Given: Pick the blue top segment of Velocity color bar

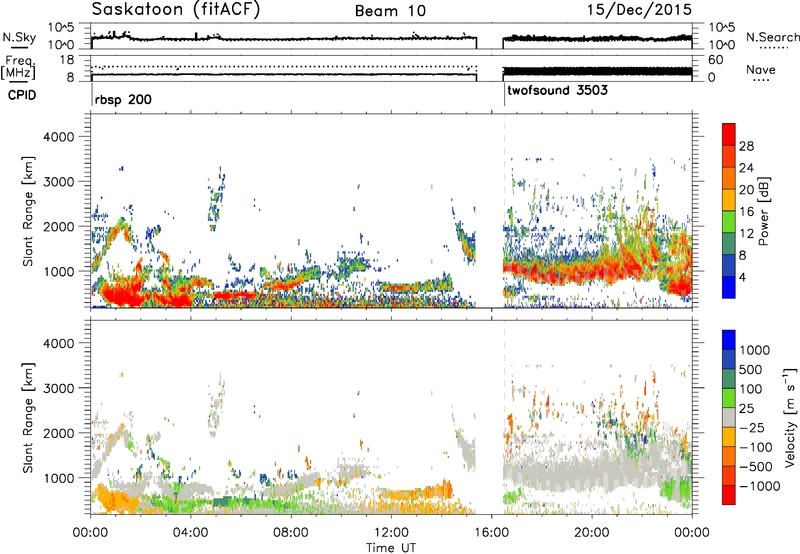Looking at the screenshot, I should [729, 339].
